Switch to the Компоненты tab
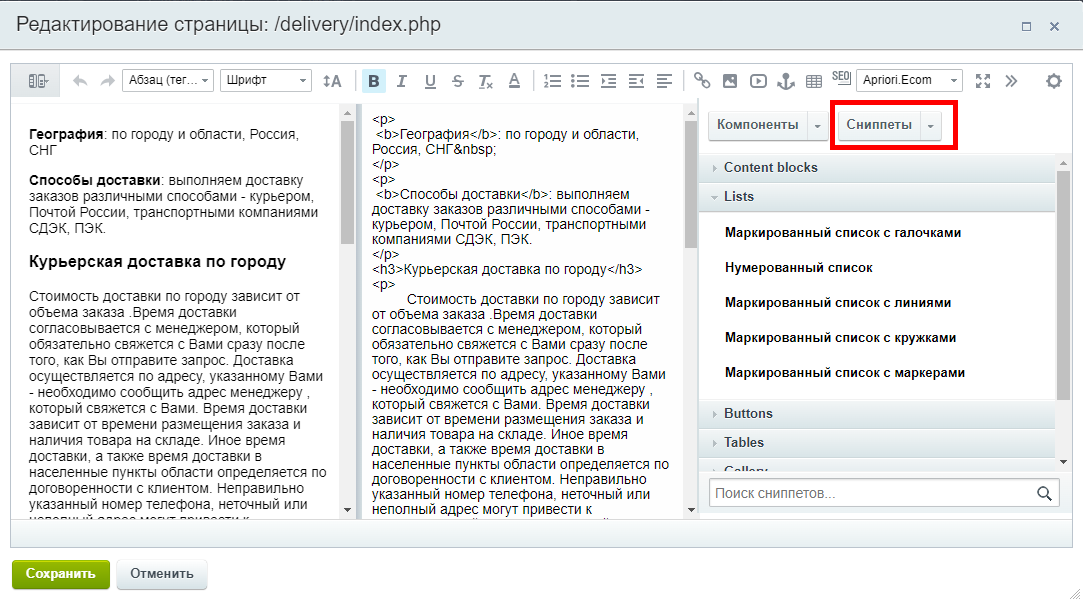This screenshot has width=1083, height=599. (758, 125)
